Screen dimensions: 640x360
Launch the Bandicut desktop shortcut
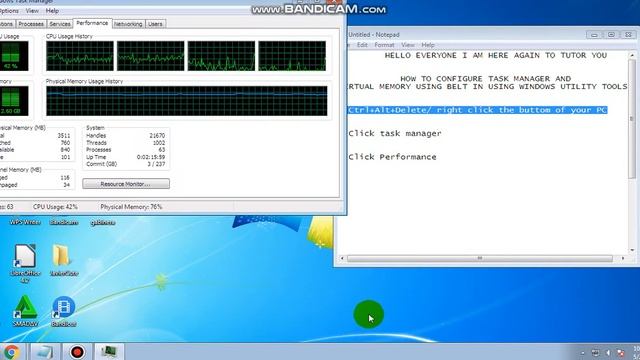[64, 311]
